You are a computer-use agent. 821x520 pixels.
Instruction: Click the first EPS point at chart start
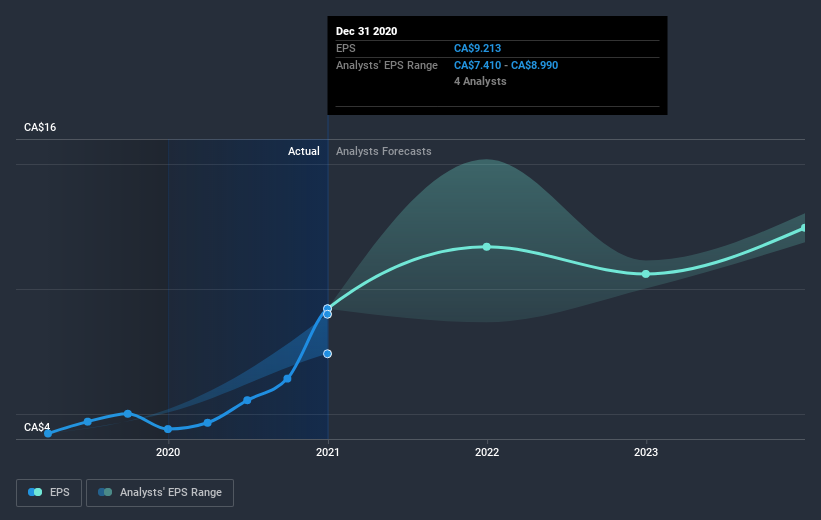click(x=48, y=433)
